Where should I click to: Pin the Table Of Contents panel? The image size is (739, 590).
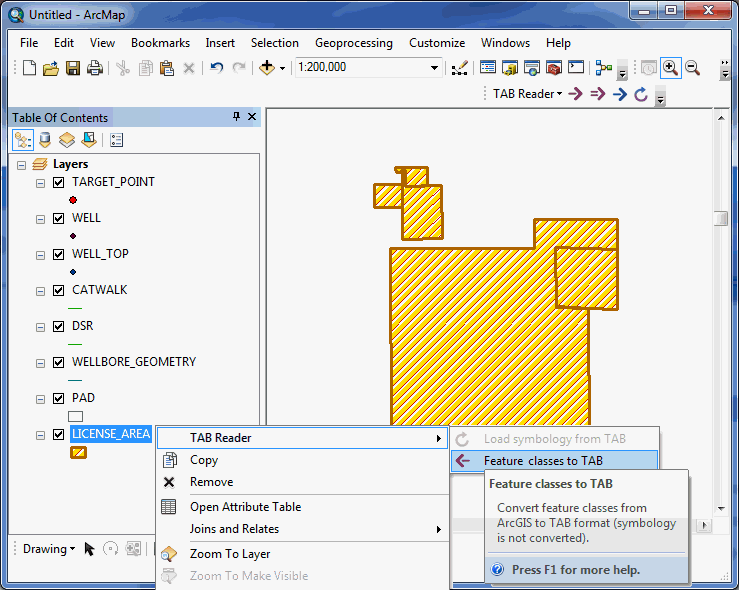[x=237, y=117]
